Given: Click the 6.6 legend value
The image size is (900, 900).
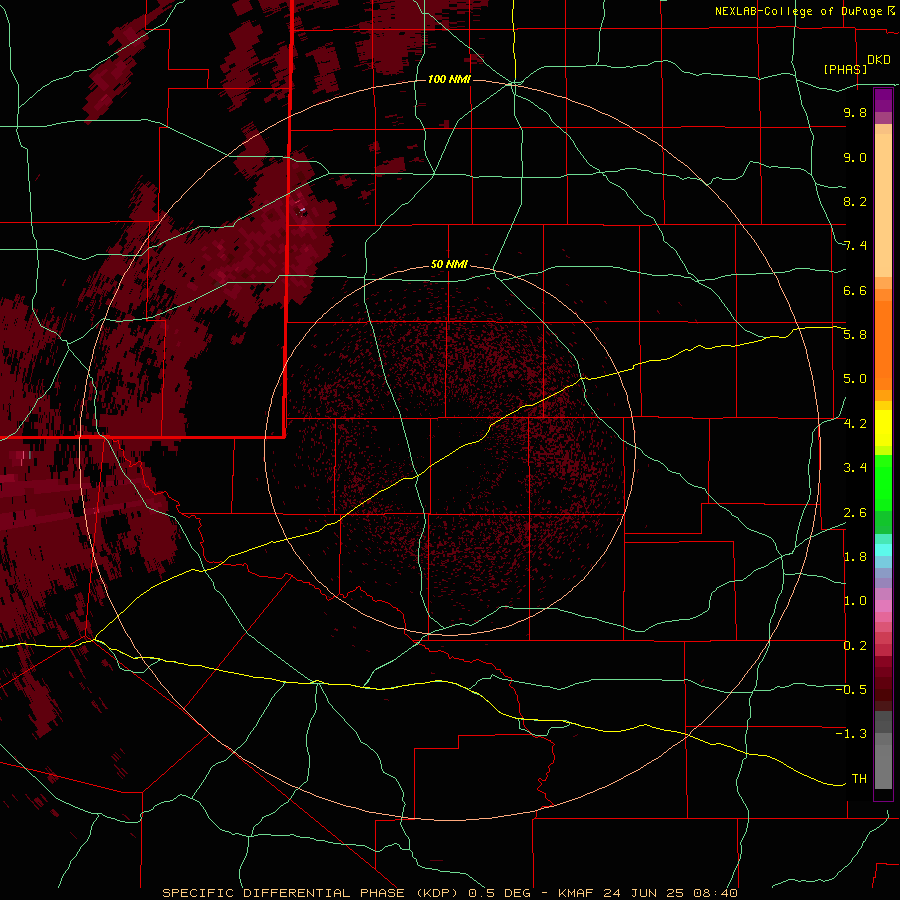Looking at the screenshot, I should pyautogui.click(x=855, y=290).
